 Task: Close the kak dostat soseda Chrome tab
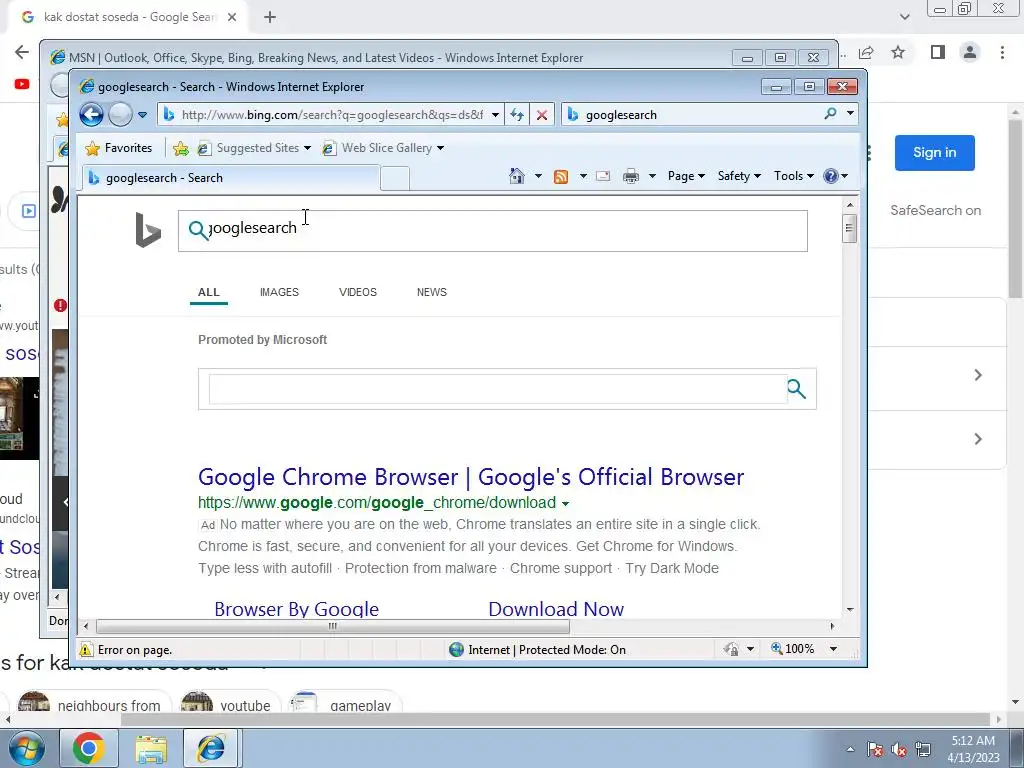(232, 18)
